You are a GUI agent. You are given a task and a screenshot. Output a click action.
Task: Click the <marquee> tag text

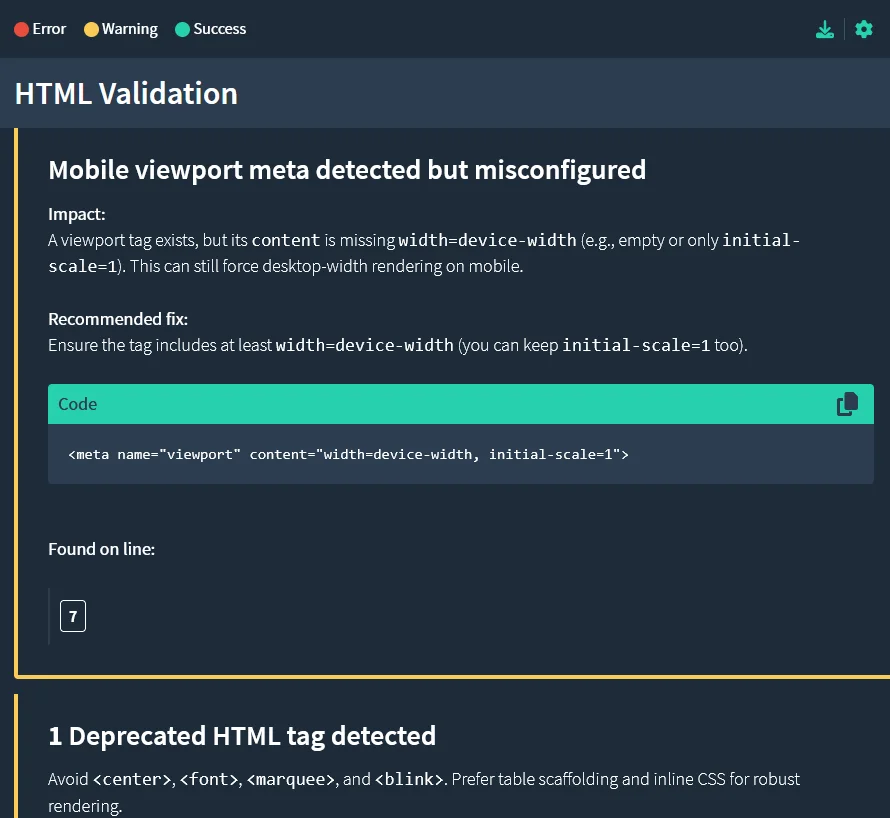(x=290, y=779)
